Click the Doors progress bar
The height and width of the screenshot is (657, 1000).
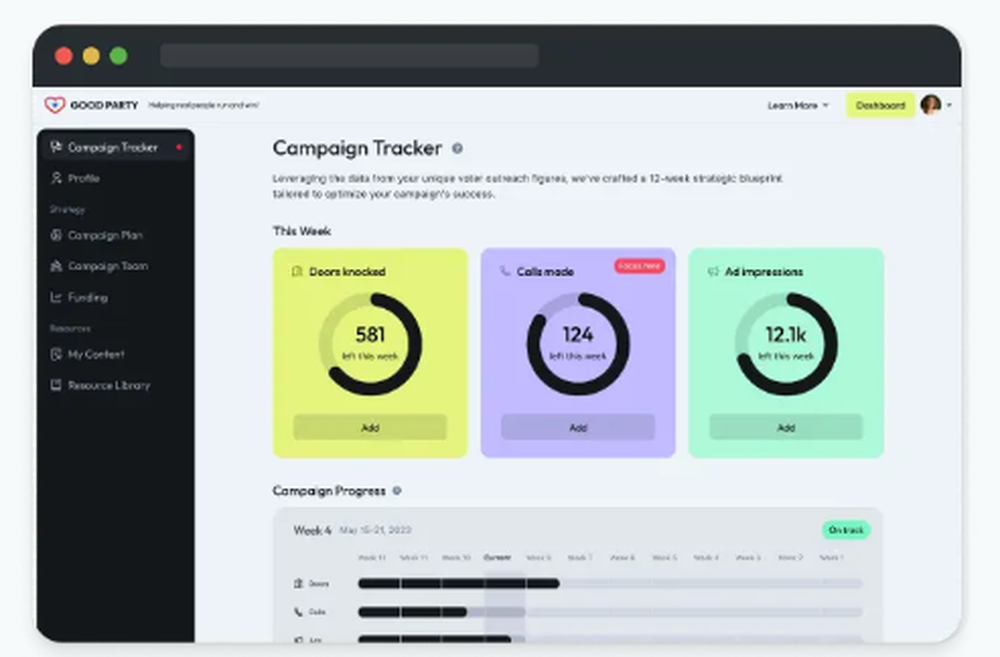610,583
